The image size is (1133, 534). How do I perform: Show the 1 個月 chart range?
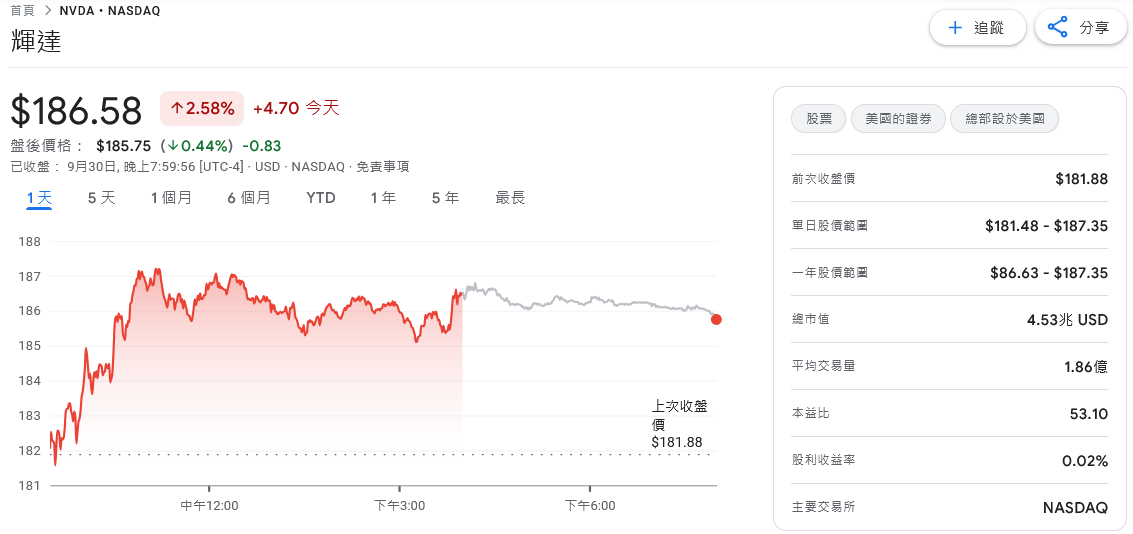click(x=171, y=198)
